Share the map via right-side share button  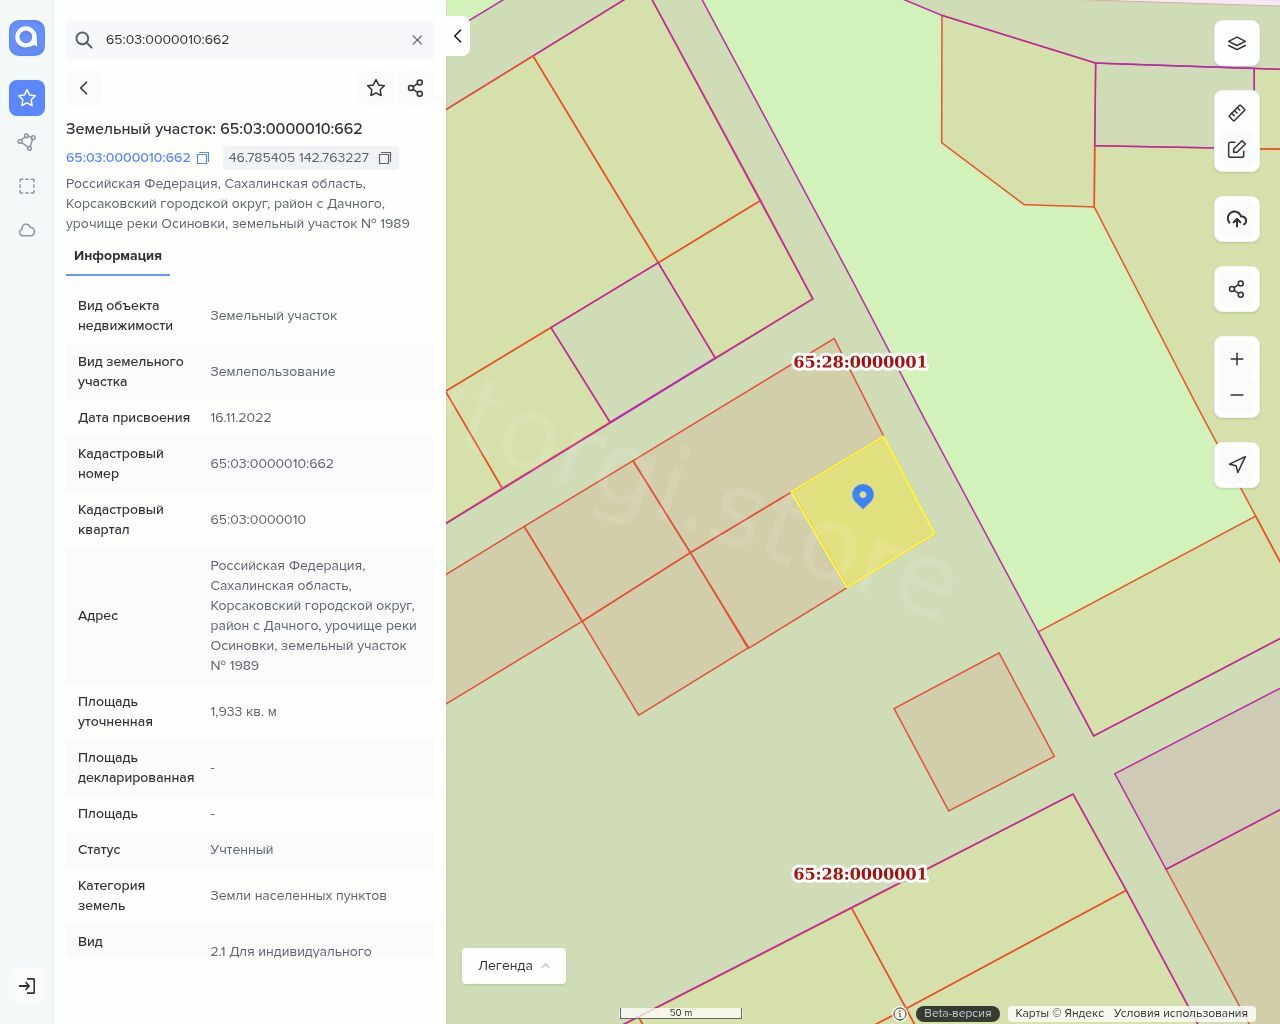(x=1236, y=289)
